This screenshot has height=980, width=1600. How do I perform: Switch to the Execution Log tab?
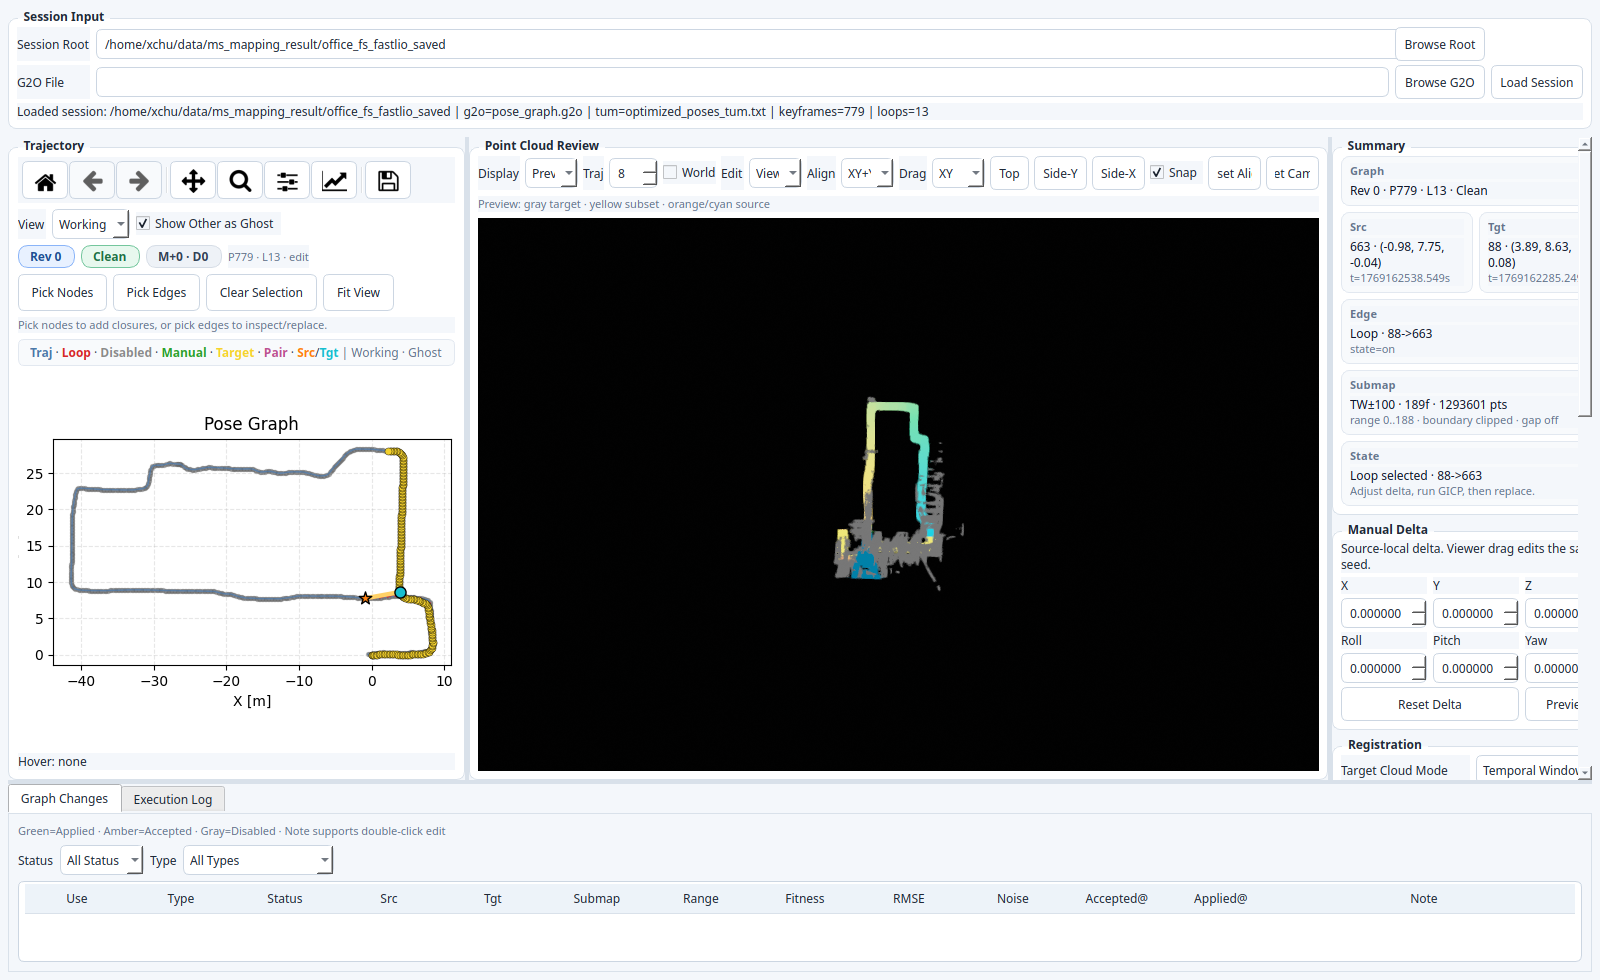click(x=173, y=799)
